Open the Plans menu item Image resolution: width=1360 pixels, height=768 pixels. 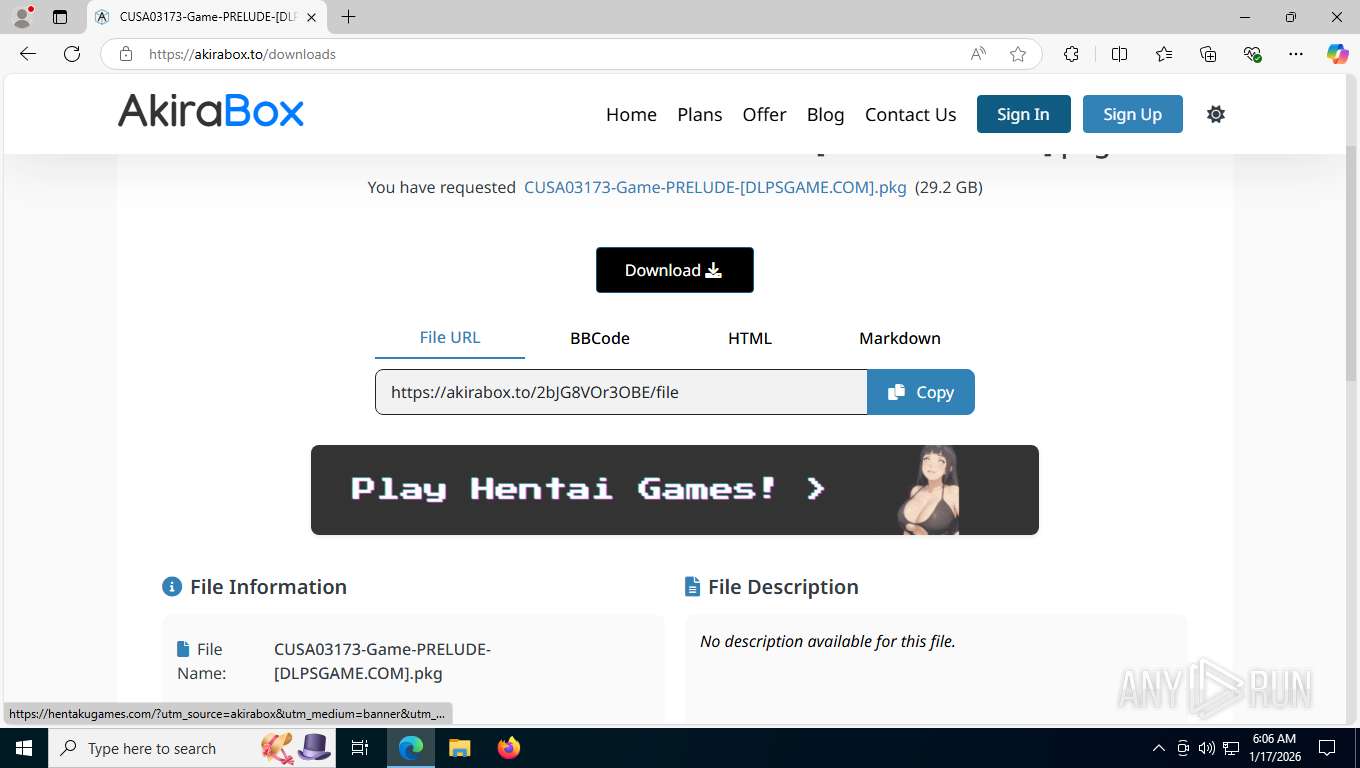tap(700, 114)
